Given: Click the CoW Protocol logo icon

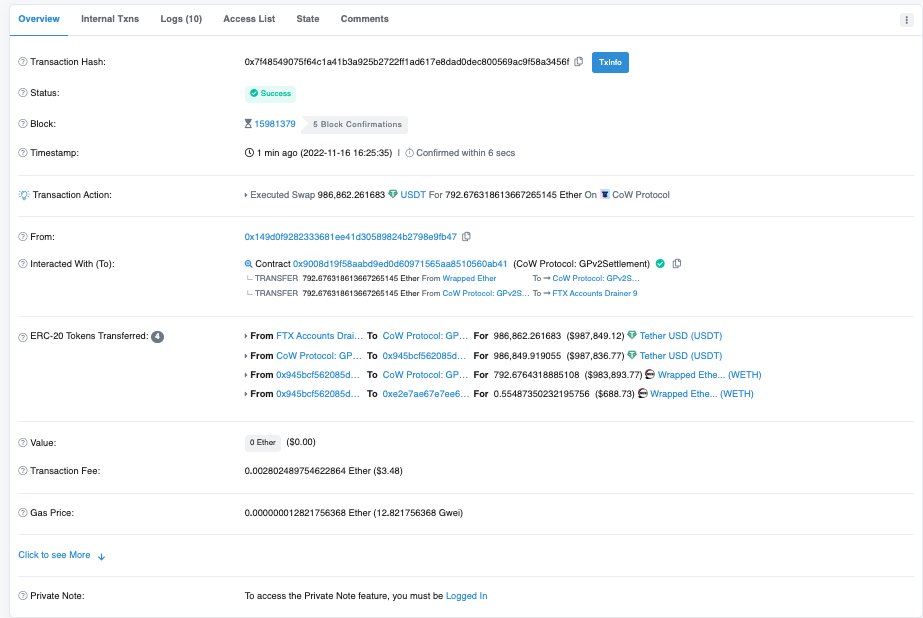Looking at the screenshot, I should pyautogui.click(x=605, y=194).
